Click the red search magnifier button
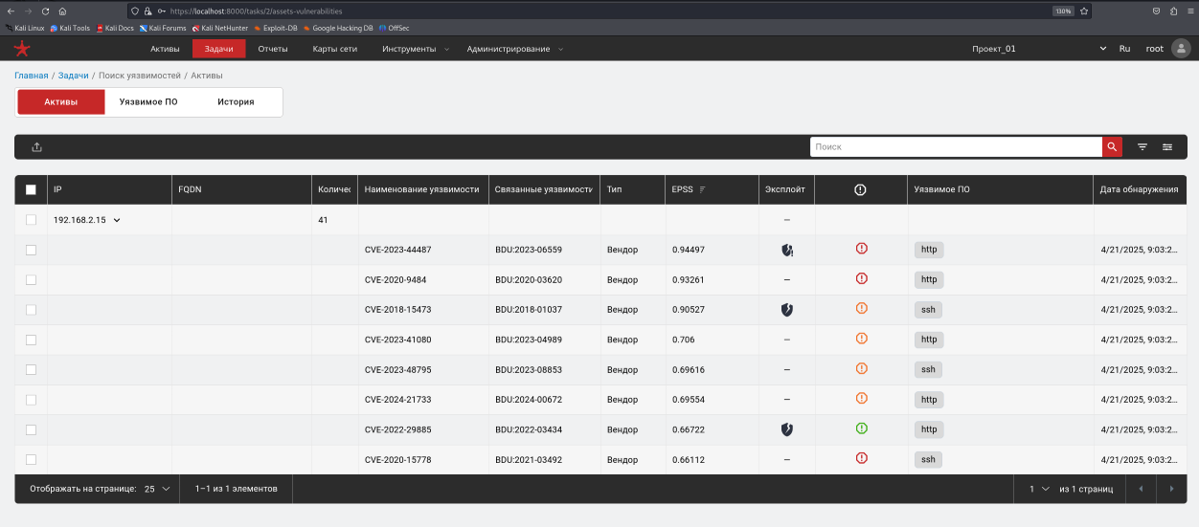Viewport: 1199px width, 527px height. click(1112, 147)
